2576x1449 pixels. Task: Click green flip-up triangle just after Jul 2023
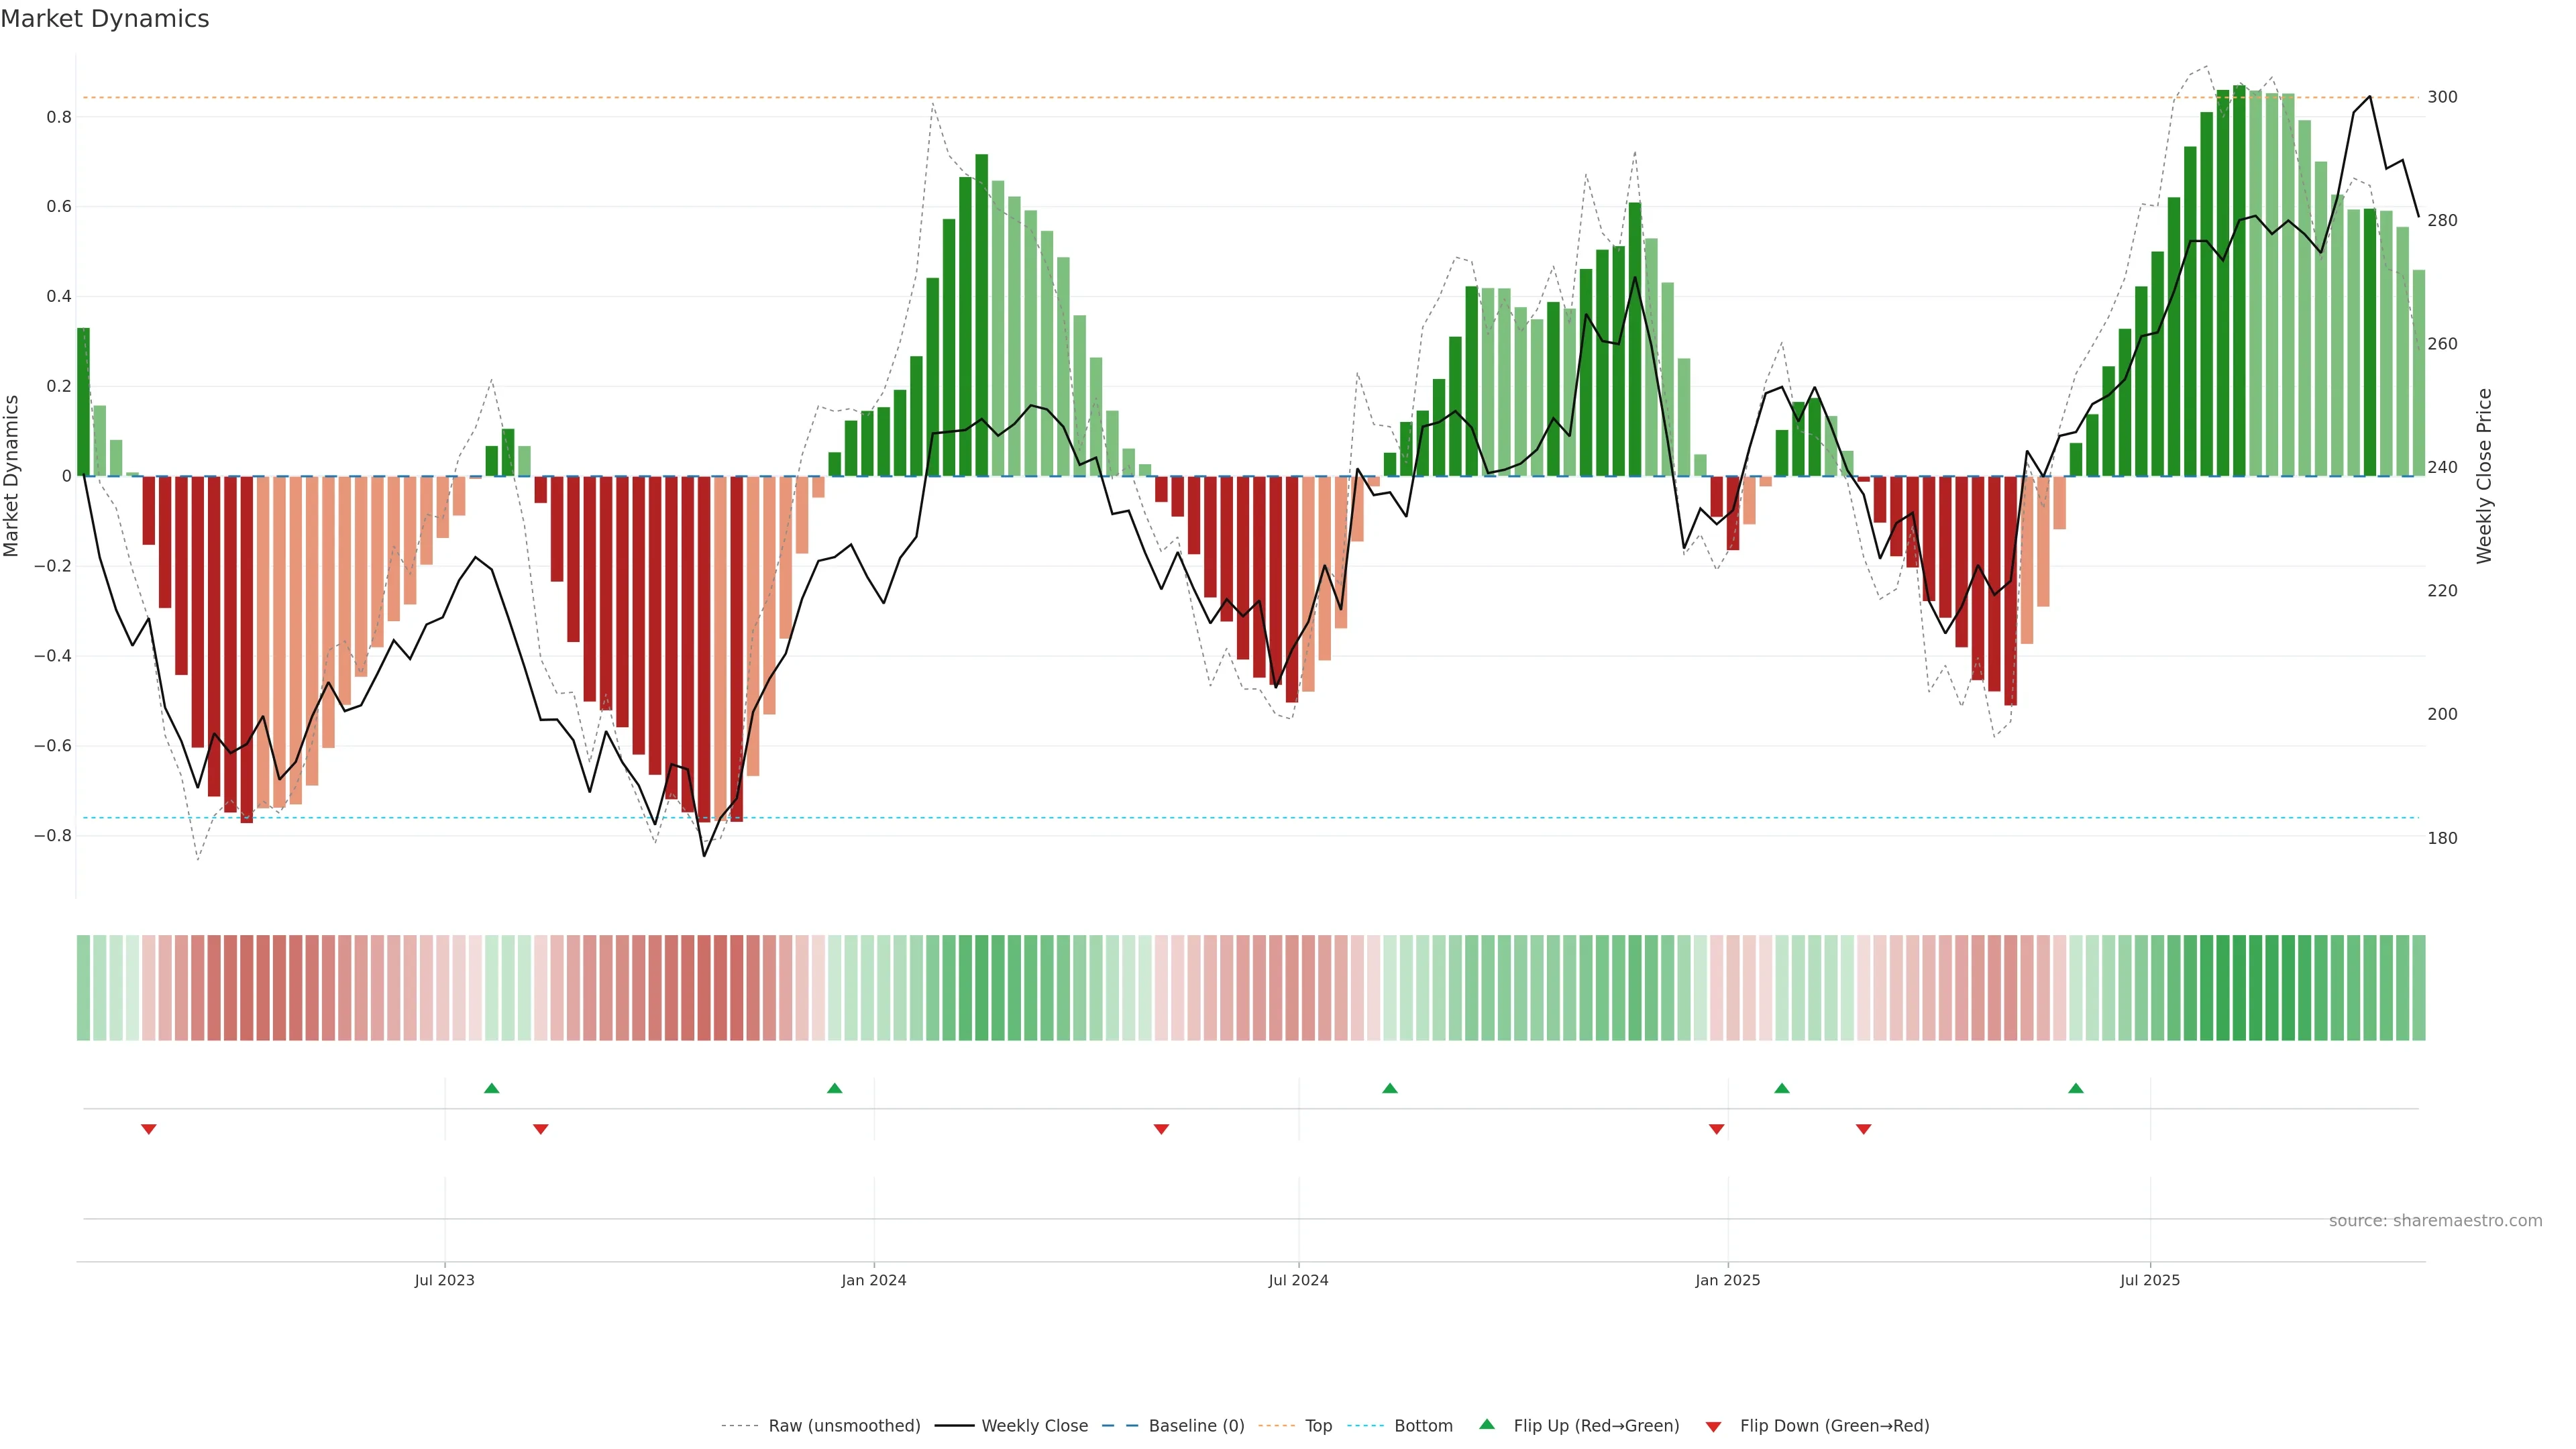point(491,1088)
